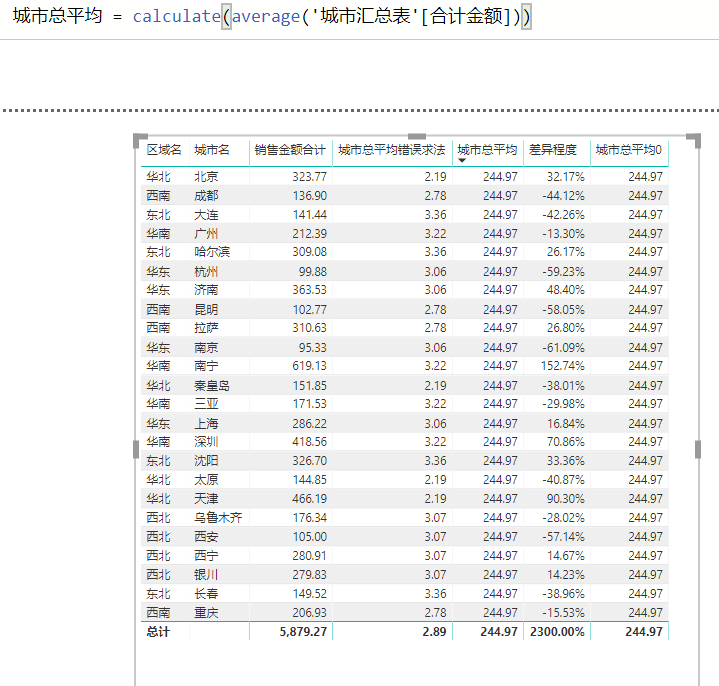
Task: Select the 拉萨 city cell
Action: (206, 328)
